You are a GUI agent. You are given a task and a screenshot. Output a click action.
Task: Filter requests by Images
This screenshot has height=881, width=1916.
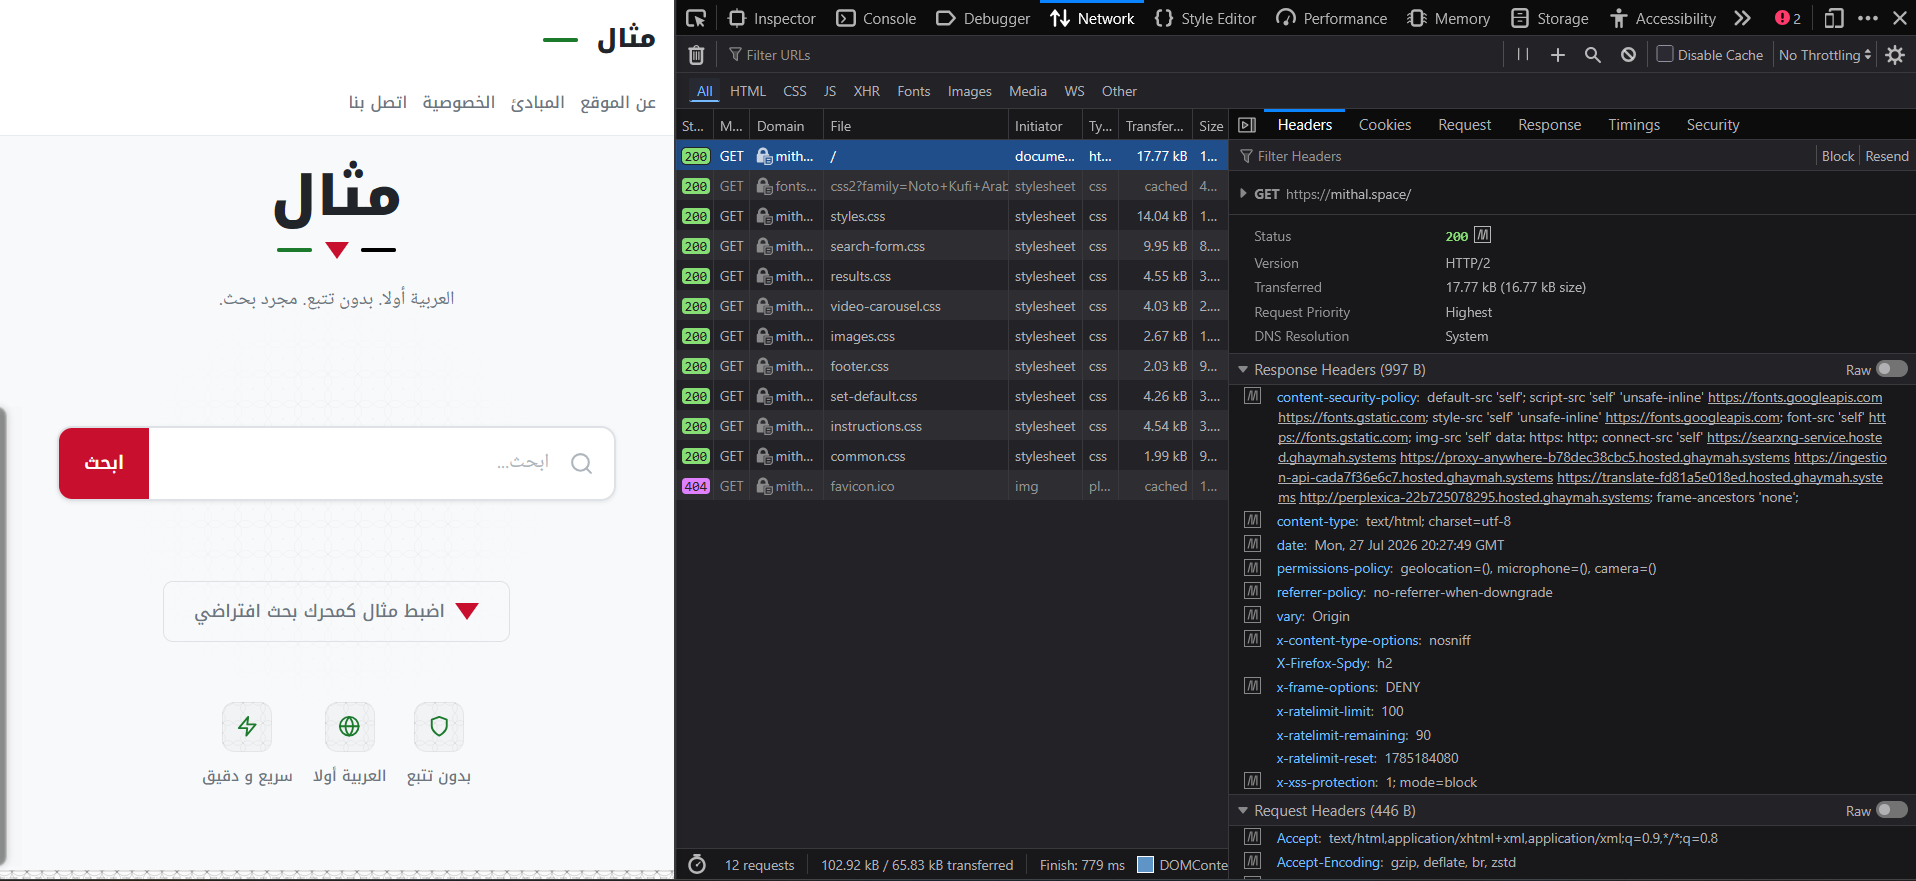tap(970, 91)
